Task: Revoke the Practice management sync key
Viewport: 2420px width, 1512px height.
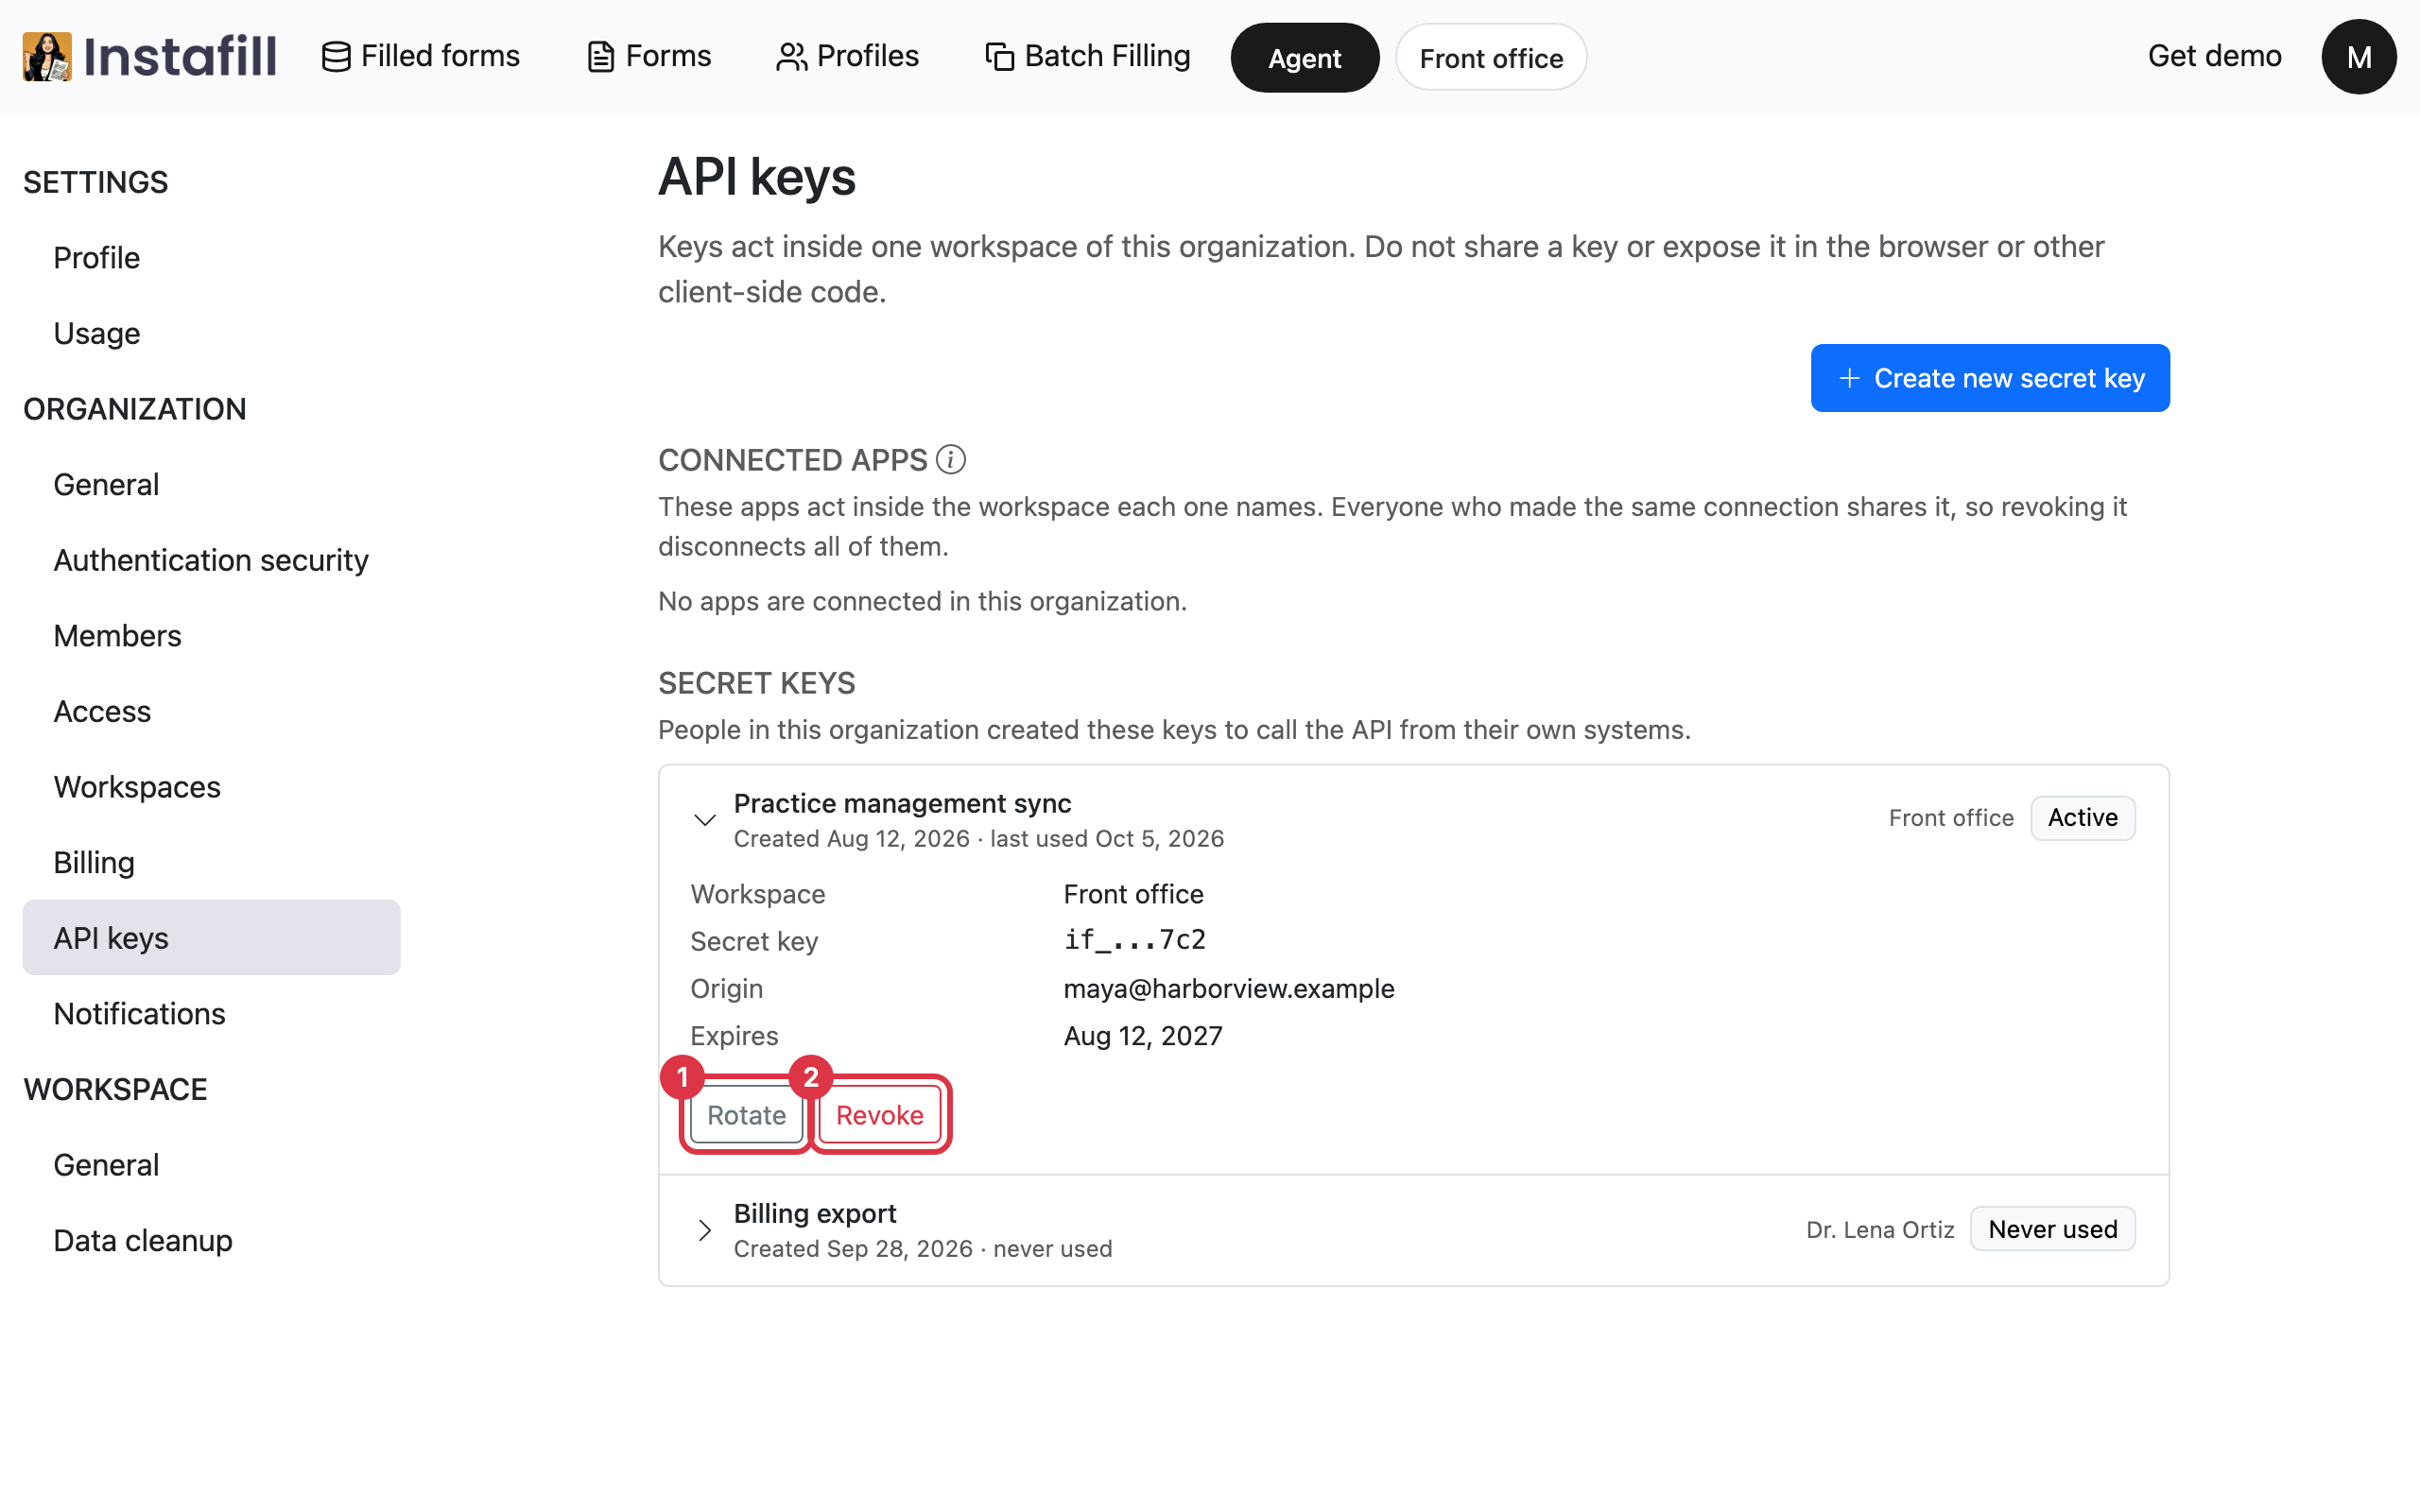Action: click(x=880, y=1115)
